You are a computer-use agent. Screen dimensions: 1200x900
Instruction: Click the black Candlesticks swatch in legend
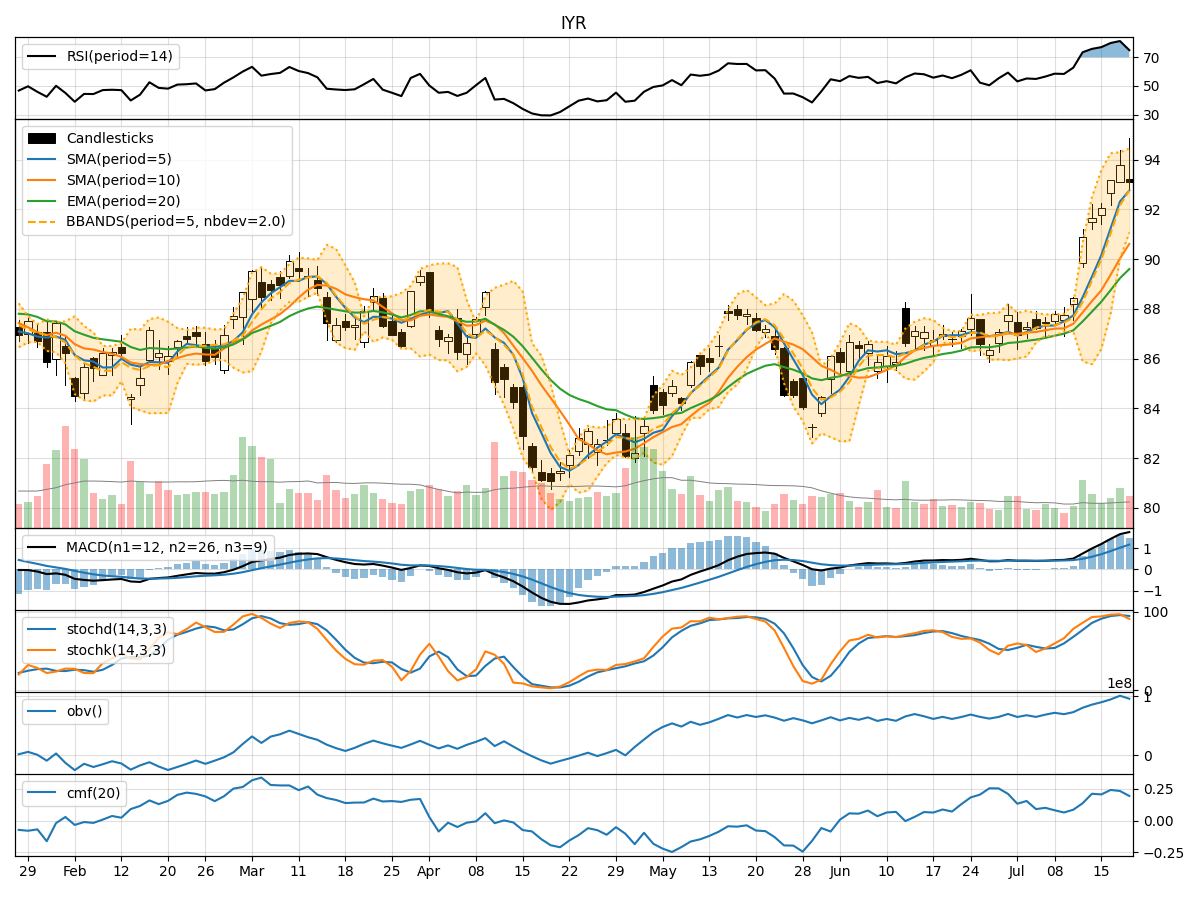[x=44, y=137]
